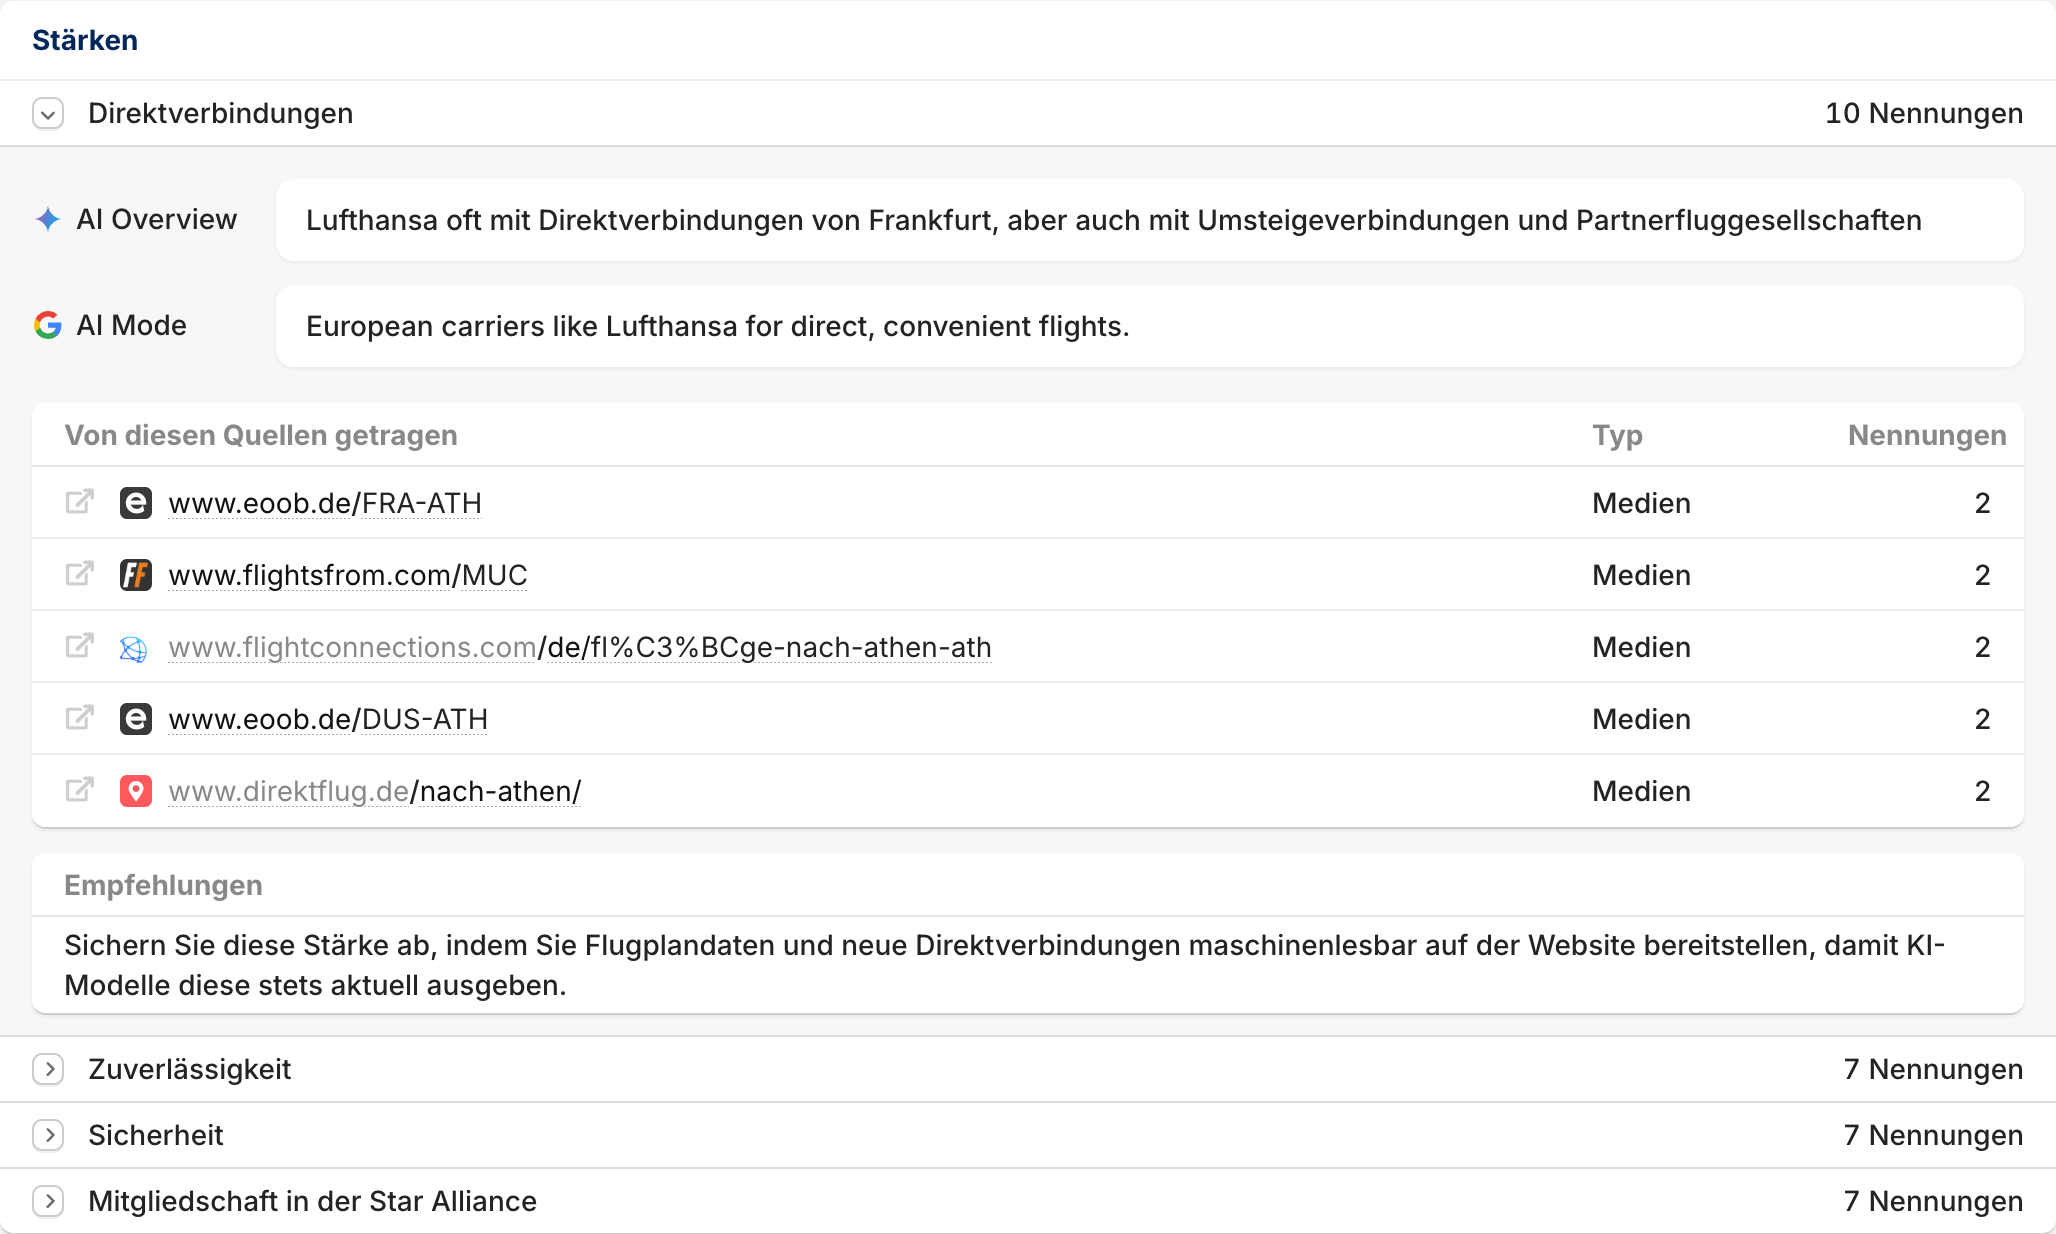The height and width of the screenshot is (1234, 2056).
Task: Click the AI Overview sparkle icon
Action: [48, 219]
